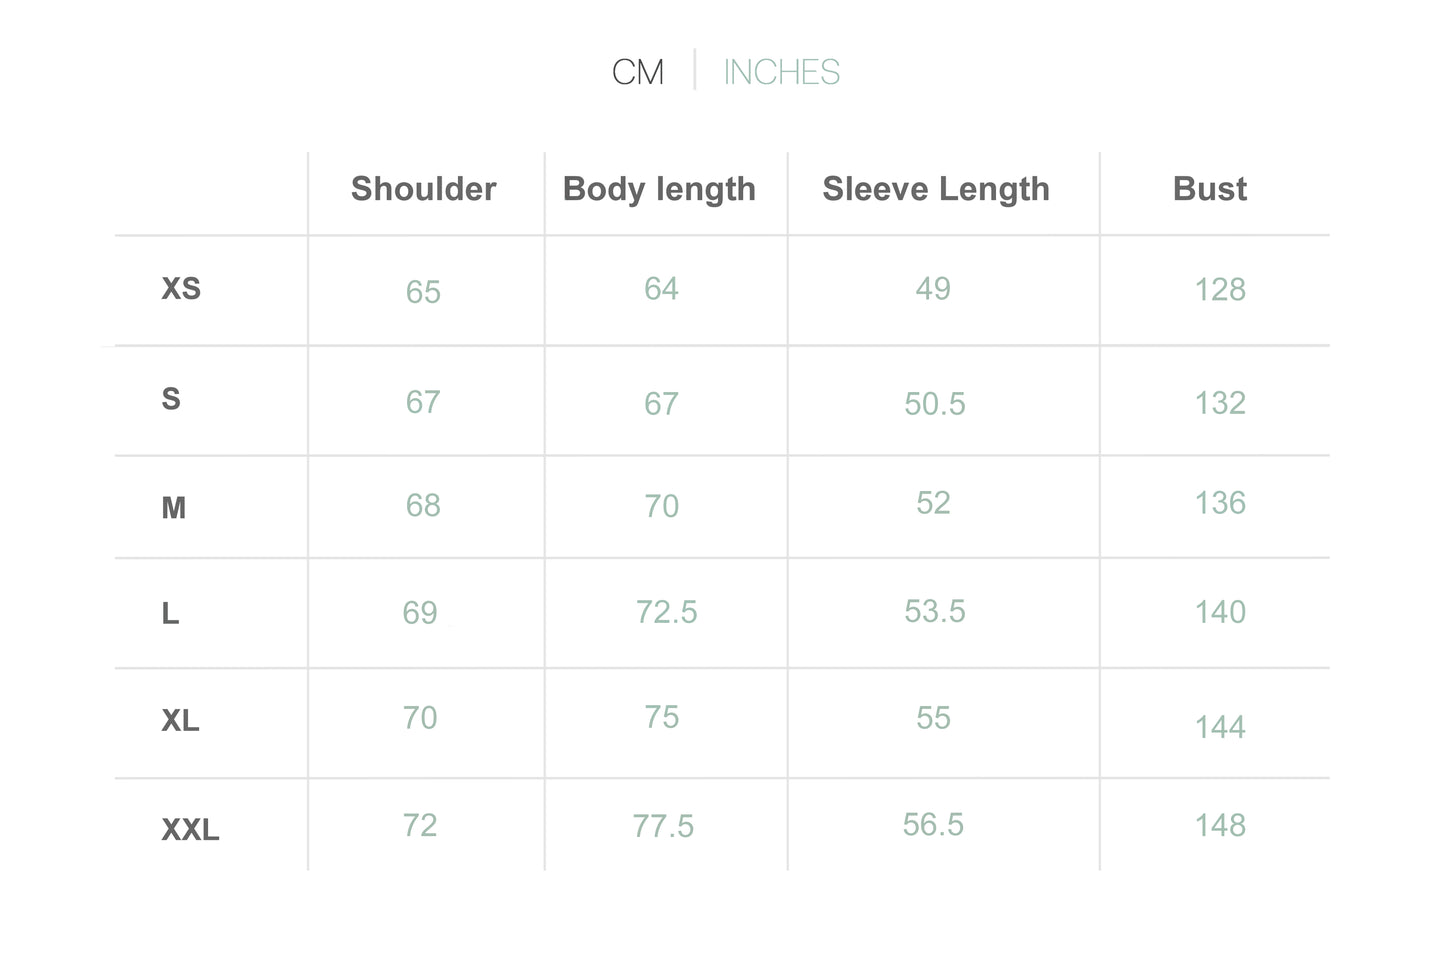This screenshot has height=959, width=1445.
Task: Click the XS bust value 128
Action: (1220, 290)
